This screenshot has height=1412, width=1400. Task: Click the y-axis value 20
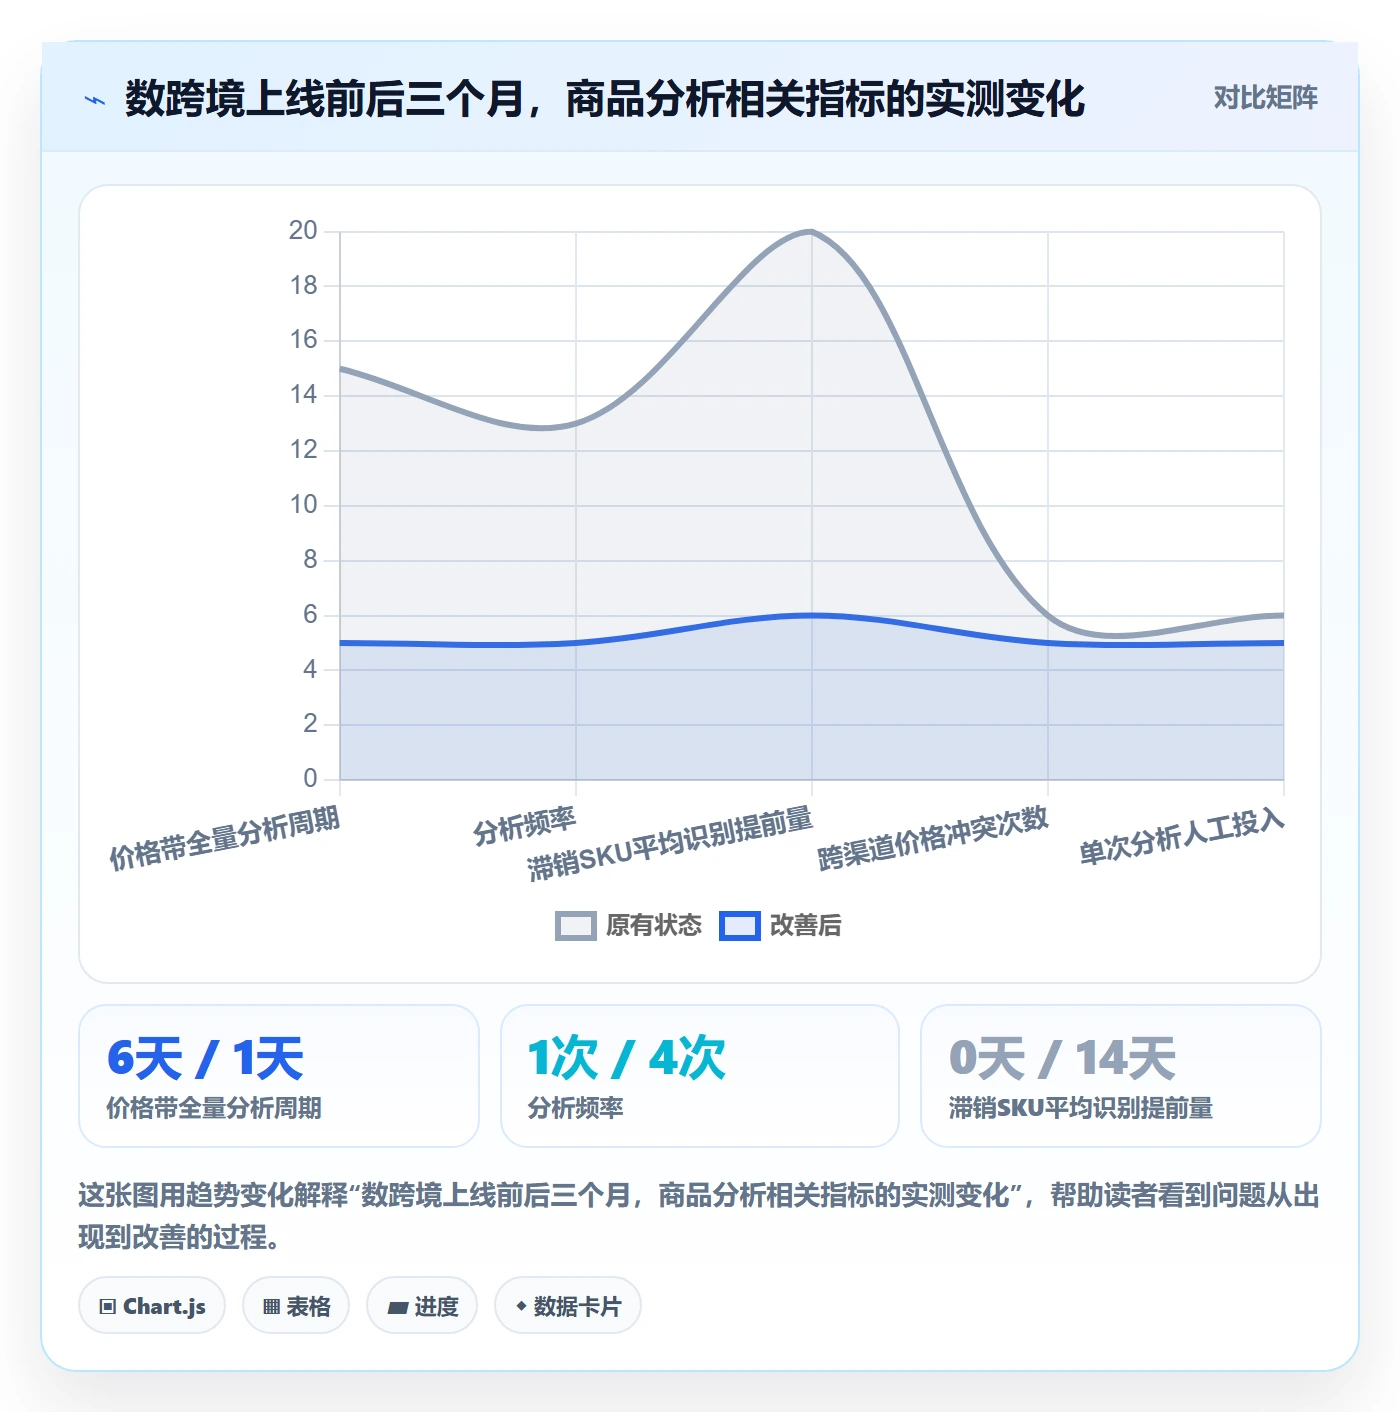click(303, 231)
